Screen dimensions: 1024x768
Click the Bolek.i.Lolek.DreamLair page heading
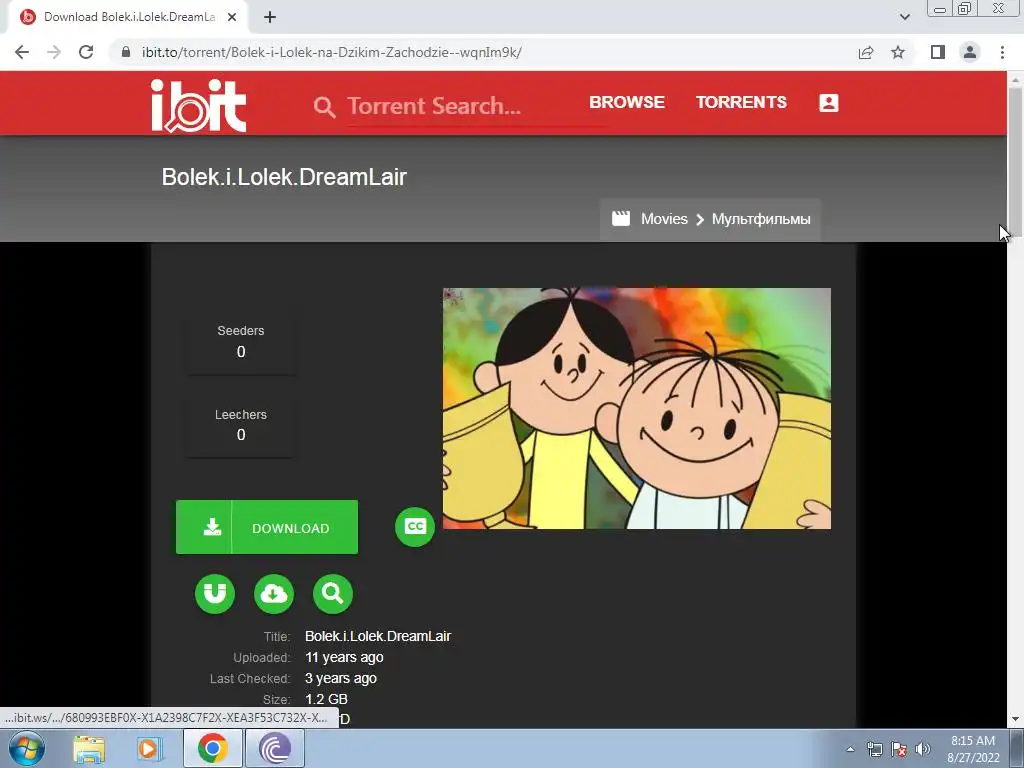tap(284, 177)
